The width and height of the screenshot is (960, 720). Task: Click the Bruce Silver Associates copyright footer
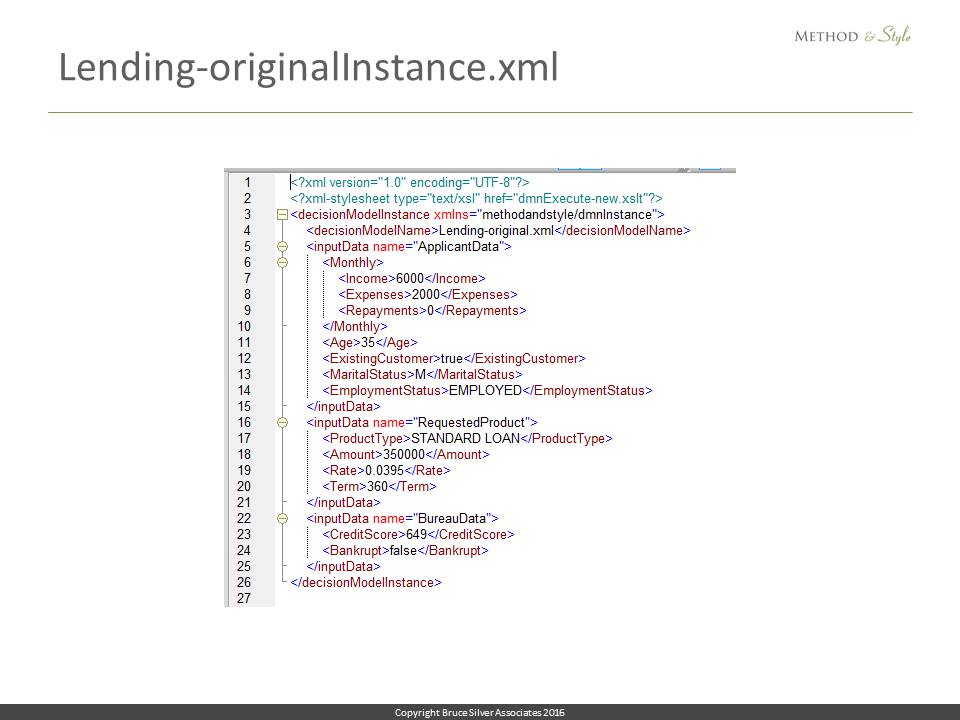tap(480, 712)
